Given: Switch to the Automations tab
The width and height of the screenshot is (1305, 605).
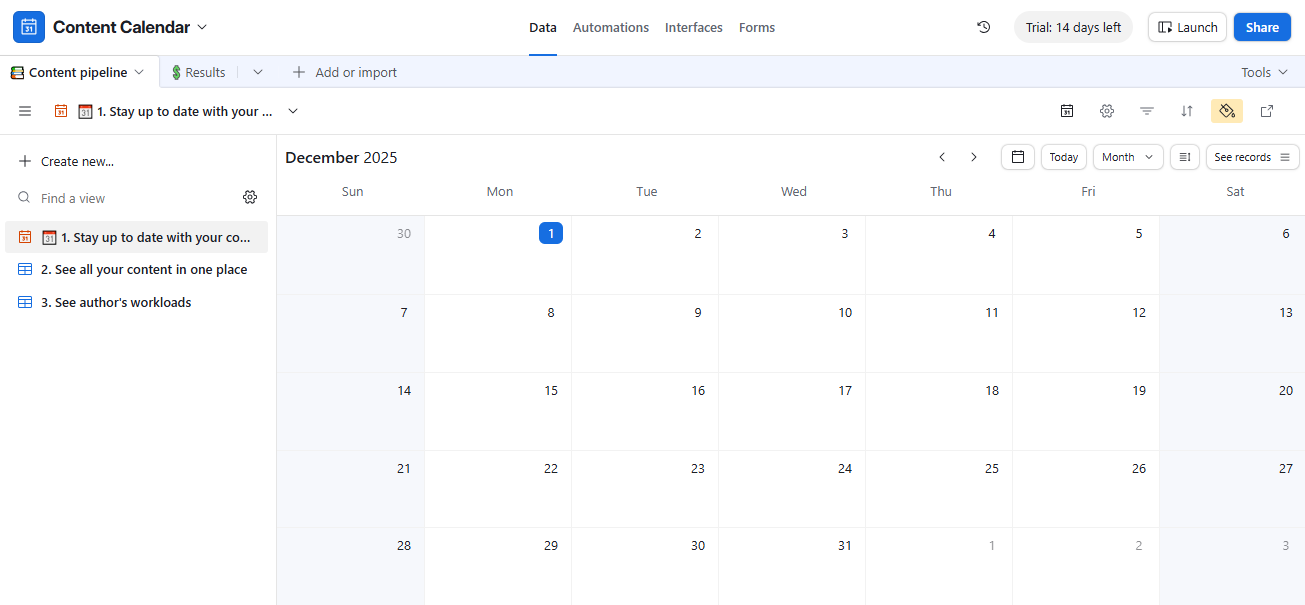Looking at the screenshot, I should [611, 27].
